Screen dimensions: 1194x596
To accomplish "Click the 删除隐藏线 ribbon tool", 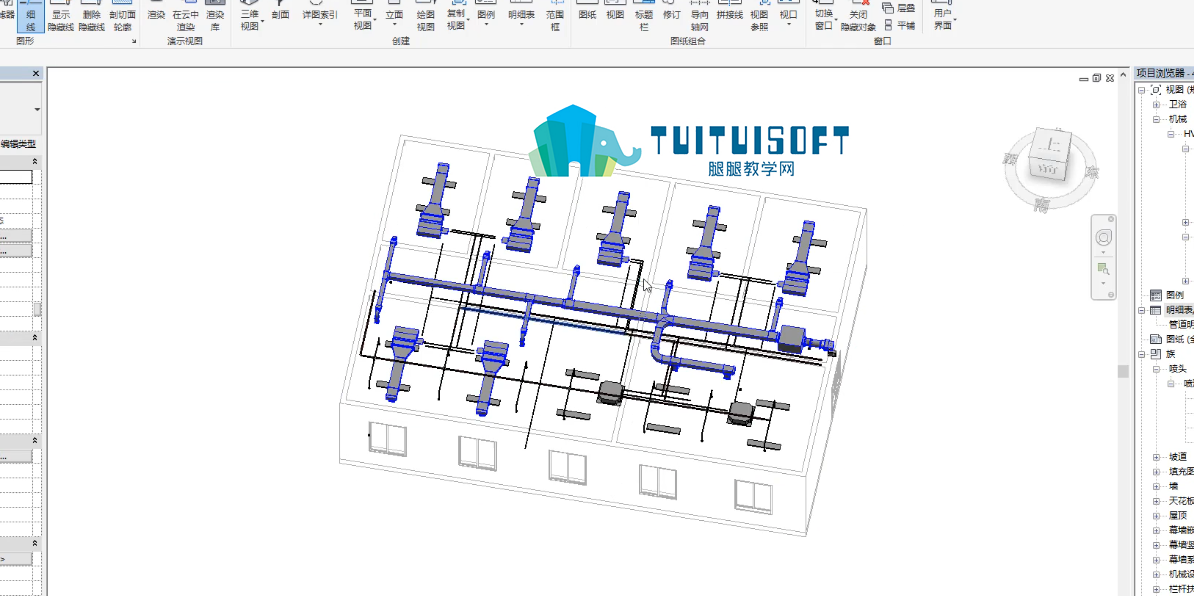I will tap(91, 16).
